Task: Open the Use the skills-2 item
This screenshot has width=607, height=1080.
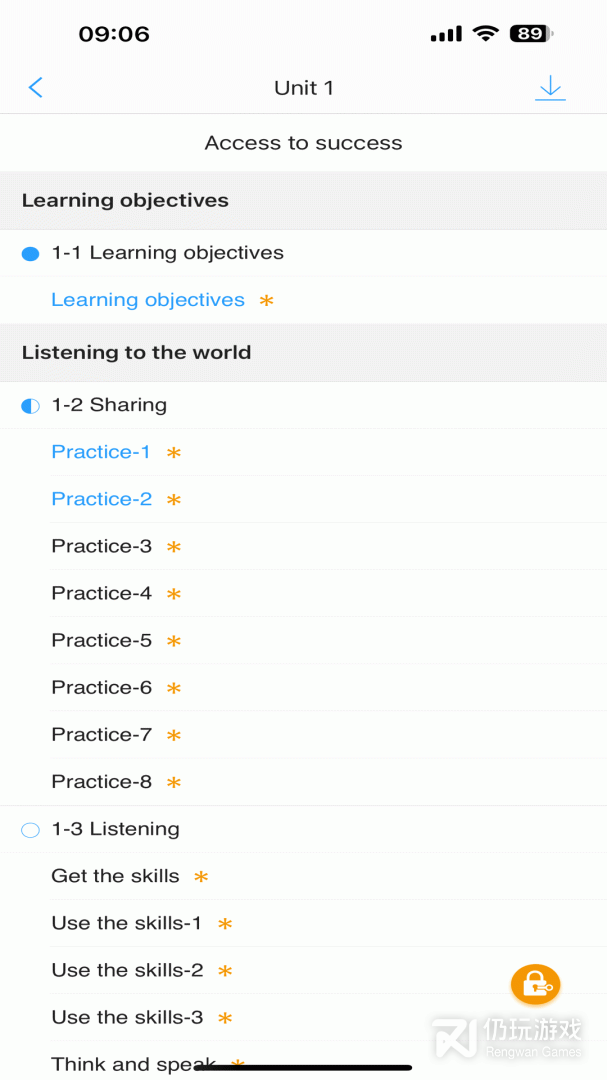Action: click(x=127, y=970)
